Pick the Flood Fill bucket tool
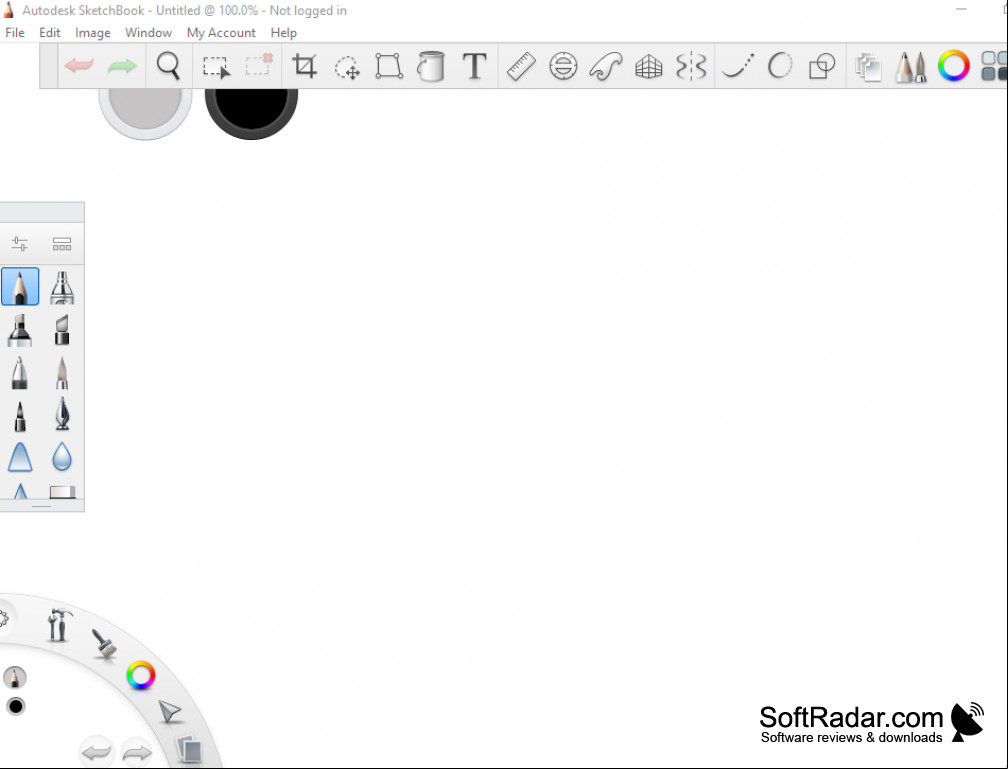 pos(431,66)
